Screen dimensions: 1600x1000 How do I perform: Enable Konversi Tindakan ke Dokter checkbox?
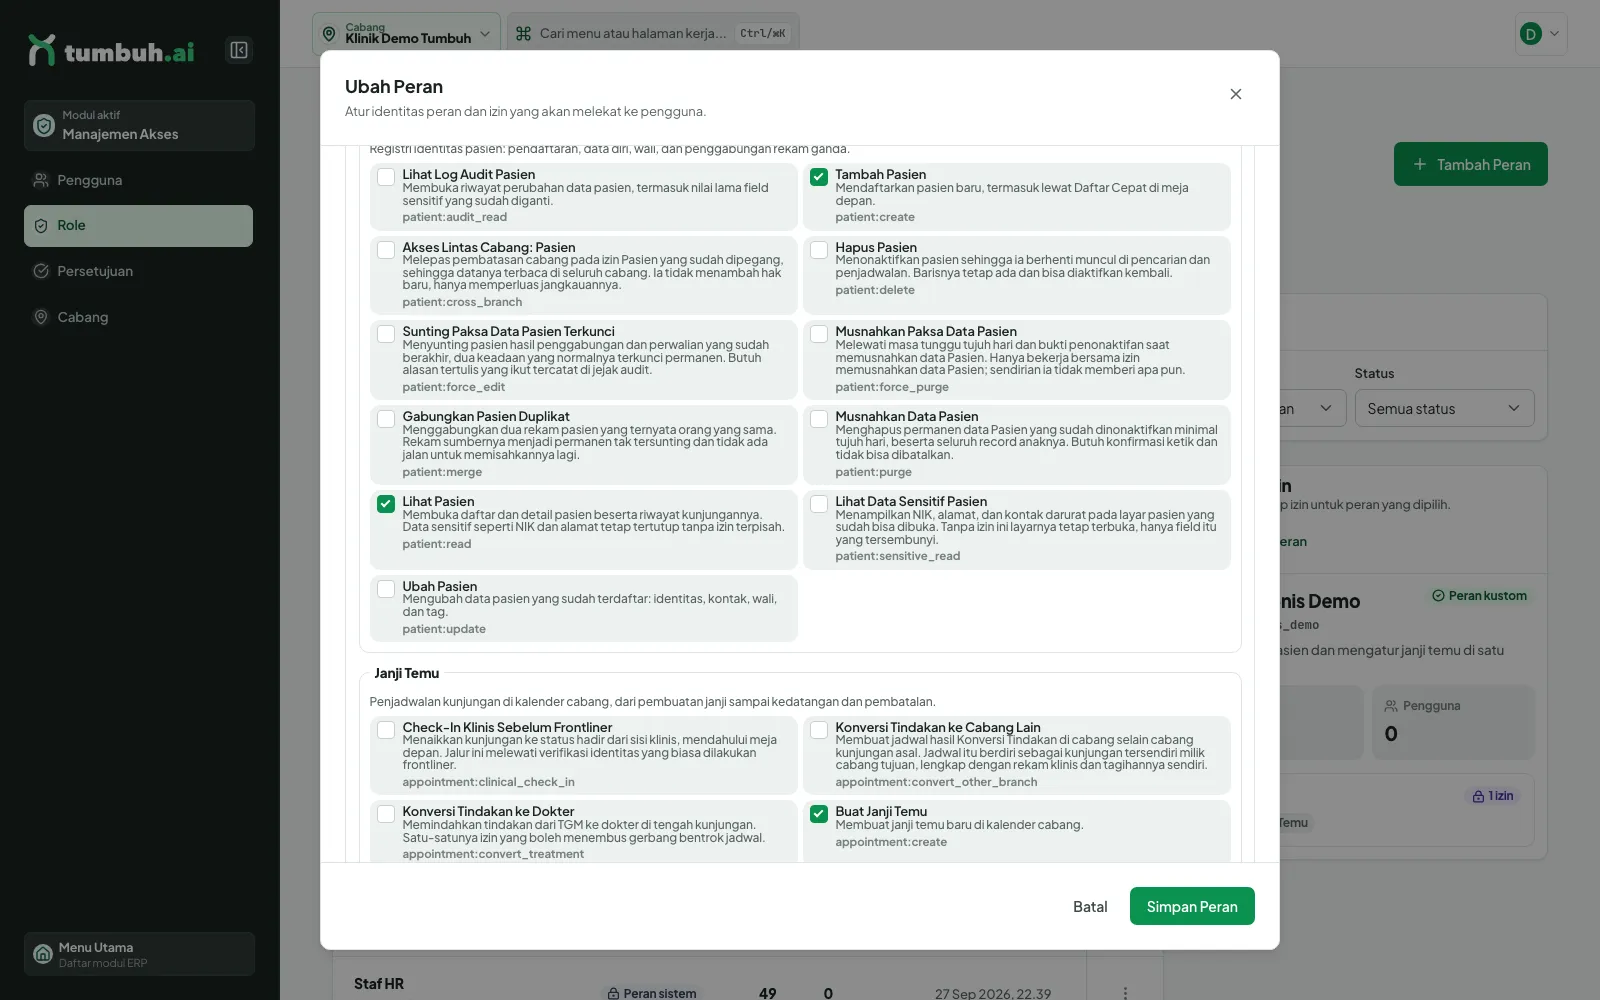point(386,814)
